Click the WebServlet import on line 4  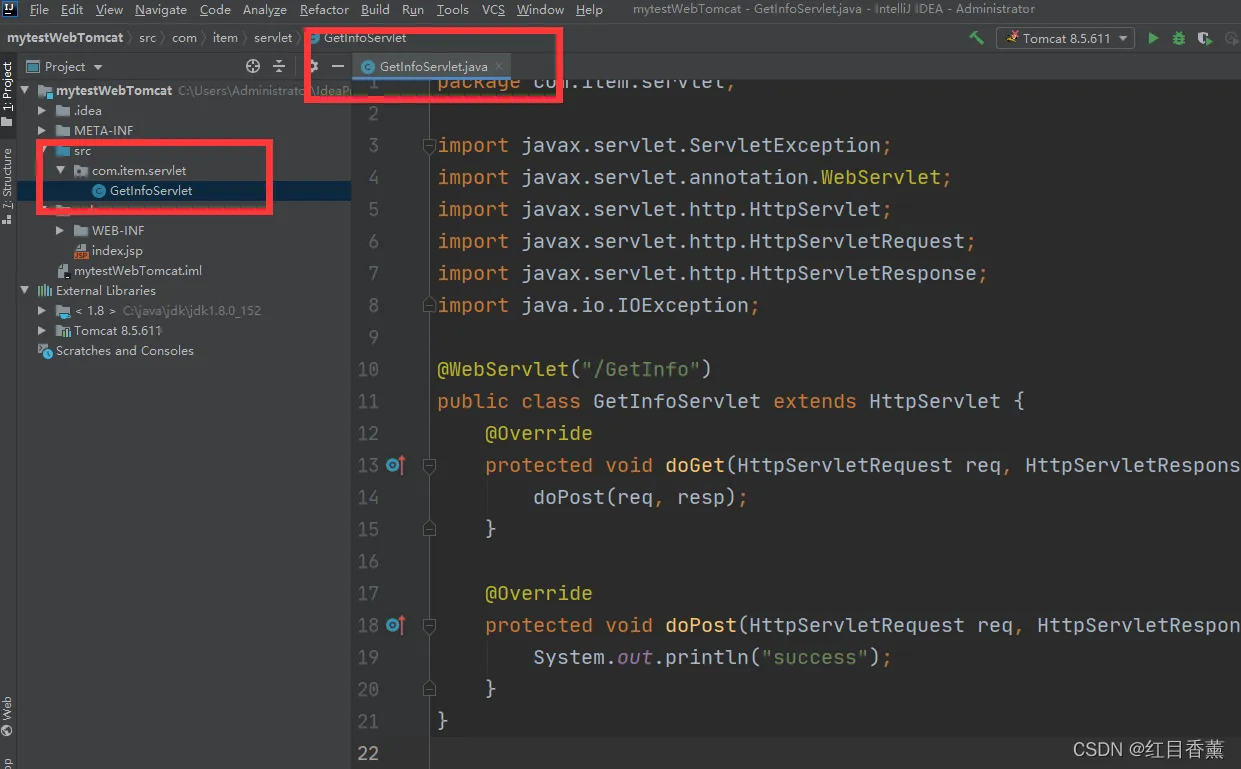click(x=880, y=177)
